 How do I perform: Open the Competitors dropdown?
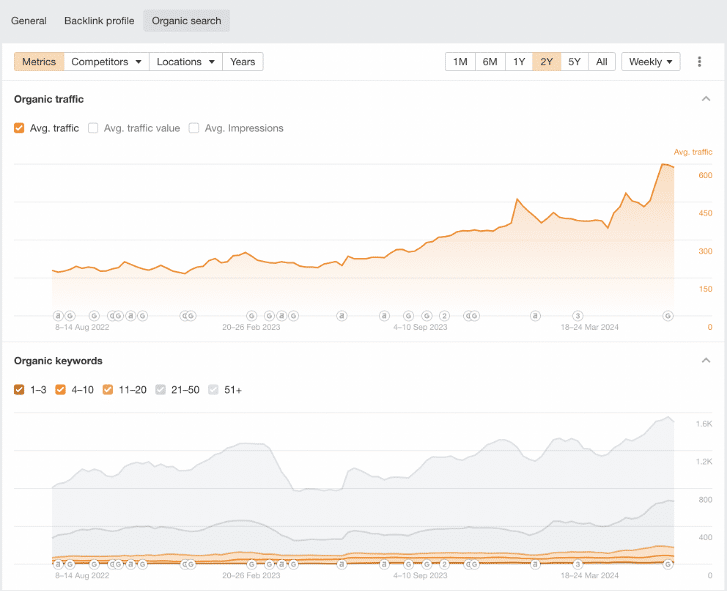click(106, 62)
